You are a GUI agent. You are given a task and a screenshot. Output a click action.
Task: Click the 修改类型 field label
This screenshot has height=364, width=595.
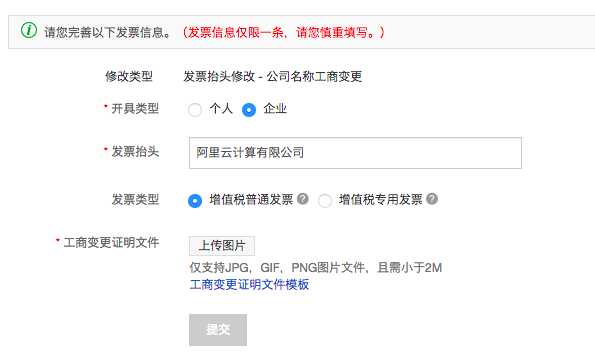(x=129, y=76)
